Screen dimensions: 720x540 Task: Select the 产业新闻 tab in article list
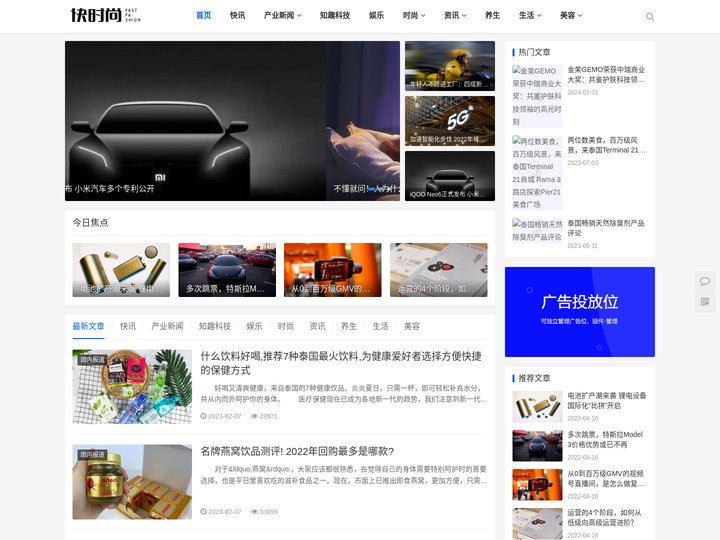(167, 326)
